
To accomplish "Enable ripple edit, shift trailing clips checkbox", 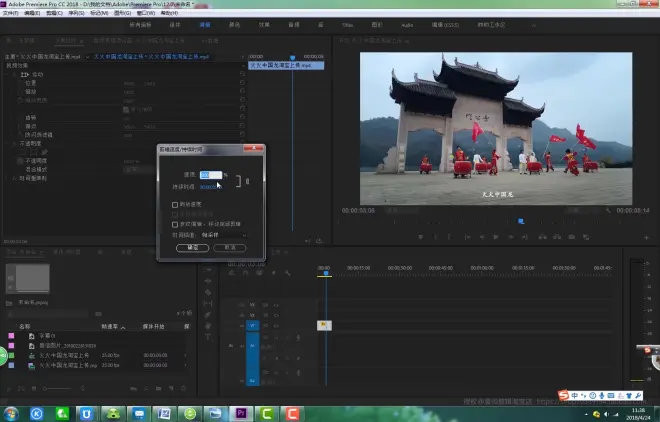I will coord(175,224).
